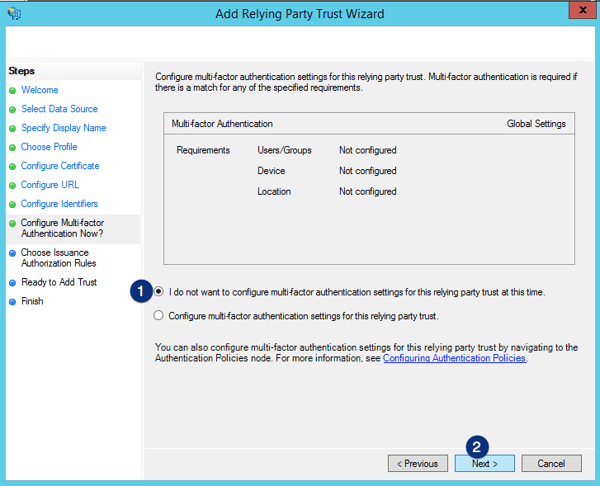
Task: Click green bullet beside Configure Identifiers
Action: pyautogui.click(x=12, y=204)
